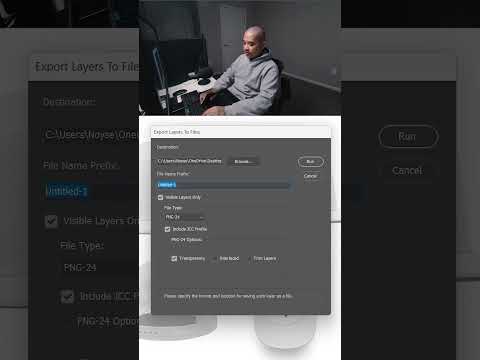The width and height of the screenshot is (480, 360).
Task: Click the video of man at desk
Action: 240,58
